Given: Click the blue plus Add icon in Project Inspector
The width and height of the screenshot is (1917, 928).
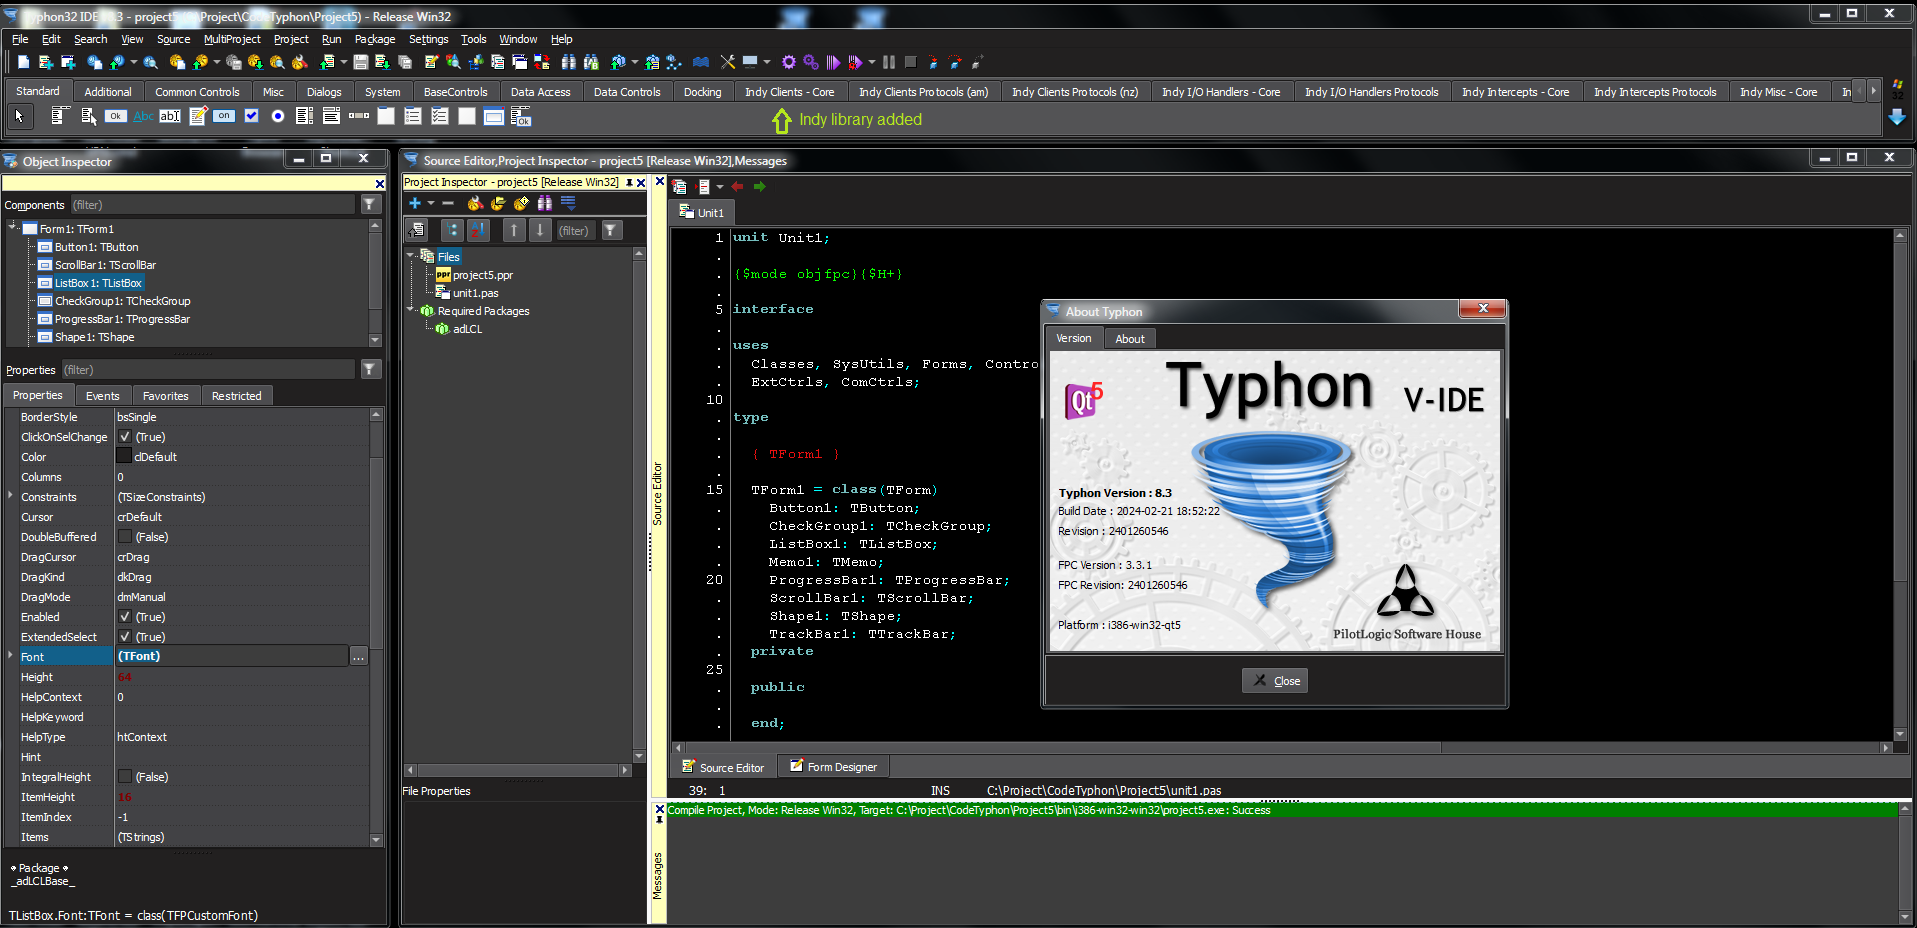Looking at the screenshot, I should pyautogui.click(x=414, y=203).
